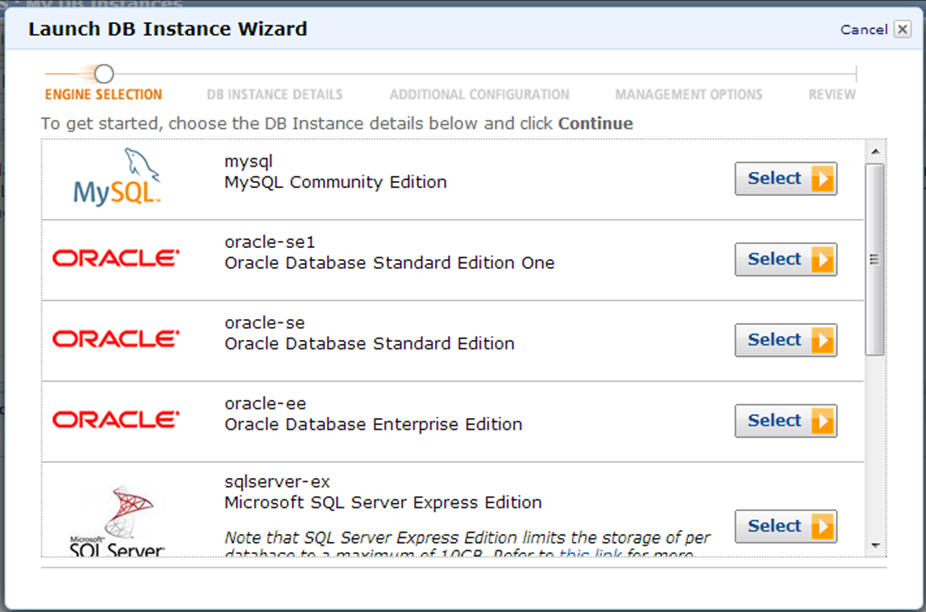The height and width of the screenshot is (612, 926).
Task: Click the scrollbar down arrow
Action: [x=875, y=546]
